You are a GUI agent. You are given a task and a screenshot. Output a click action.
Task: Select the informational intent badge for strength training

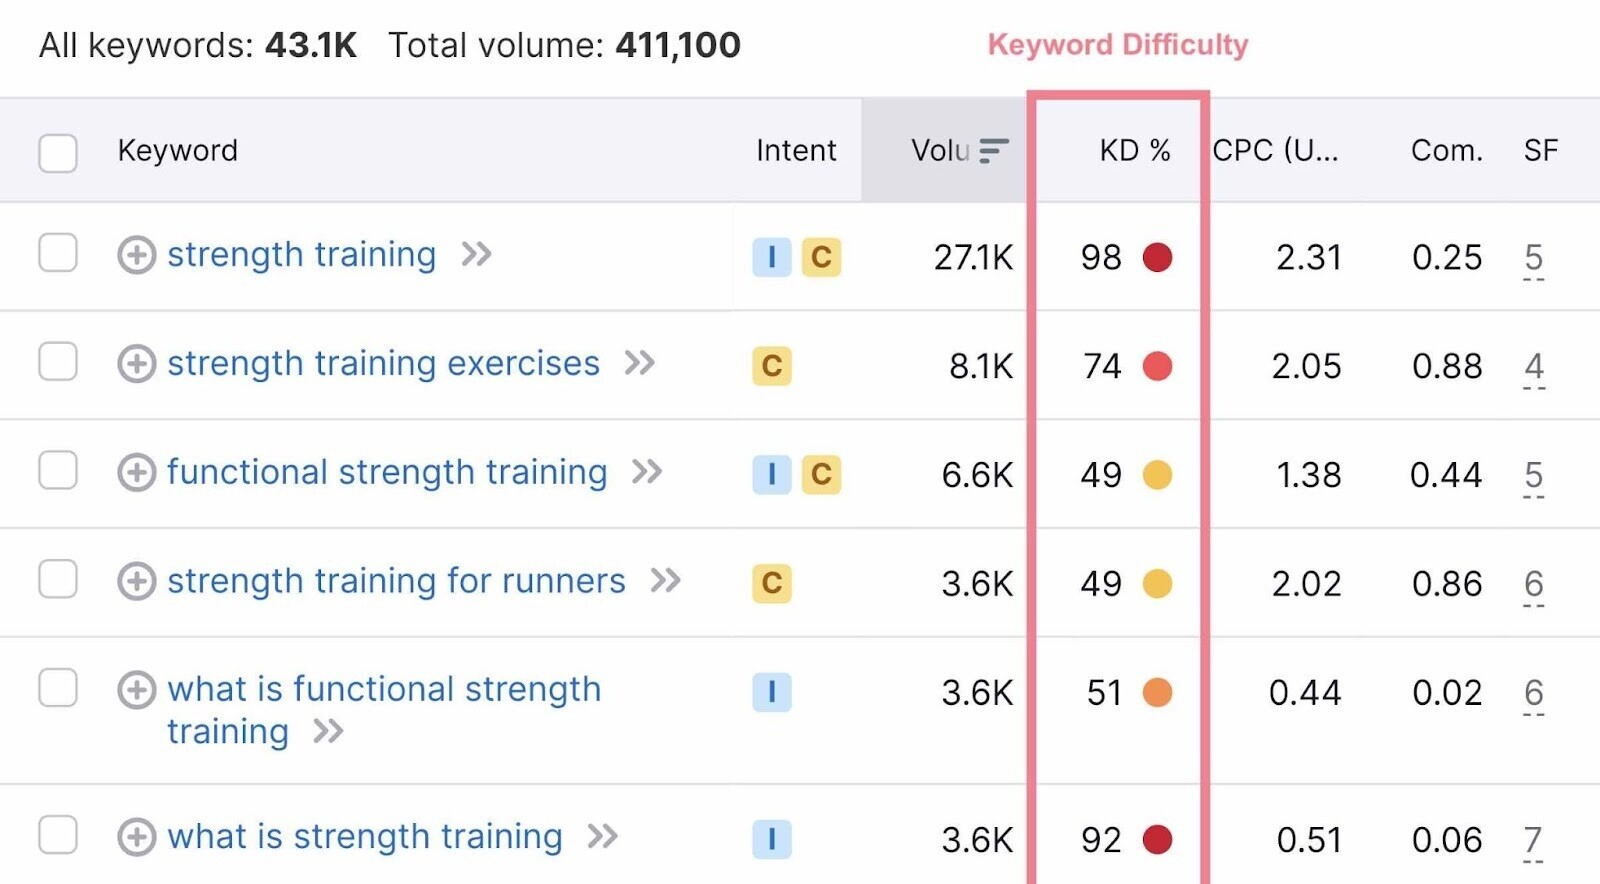coord(771,257)
